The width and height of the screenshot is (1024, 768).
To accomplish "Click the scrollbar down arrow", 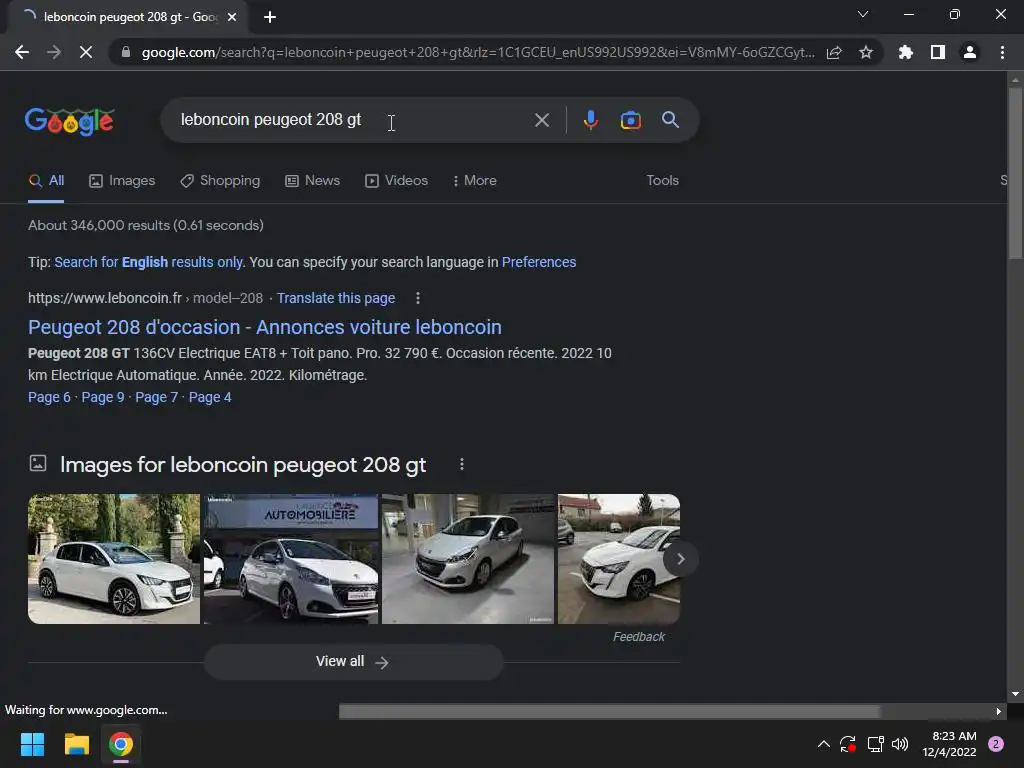I will [1015, 694].
